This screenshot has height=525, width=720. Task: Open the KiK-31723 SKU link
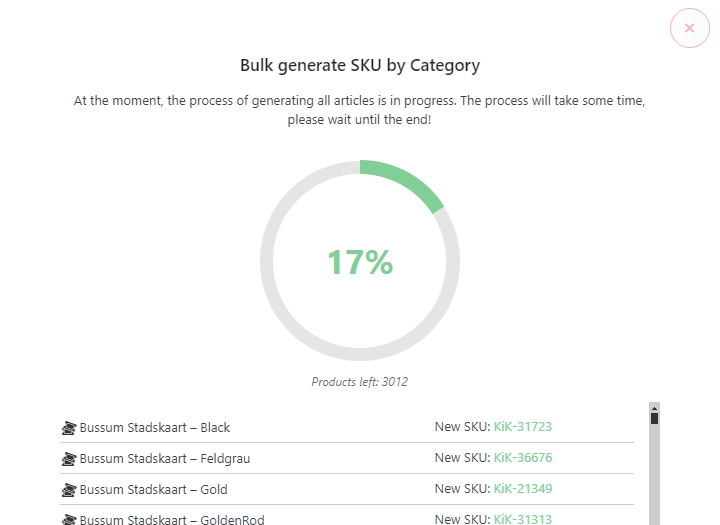point(523,427)
